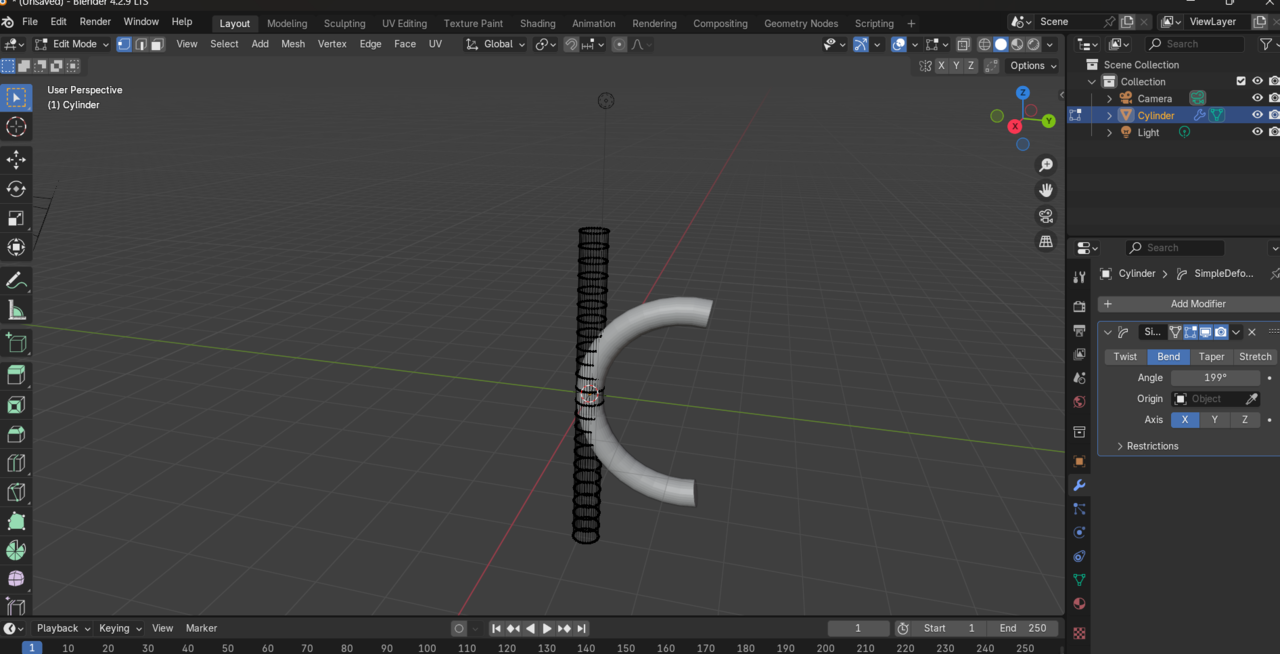Select the Rotate tool
The image size is (1280, 654).
16,189
